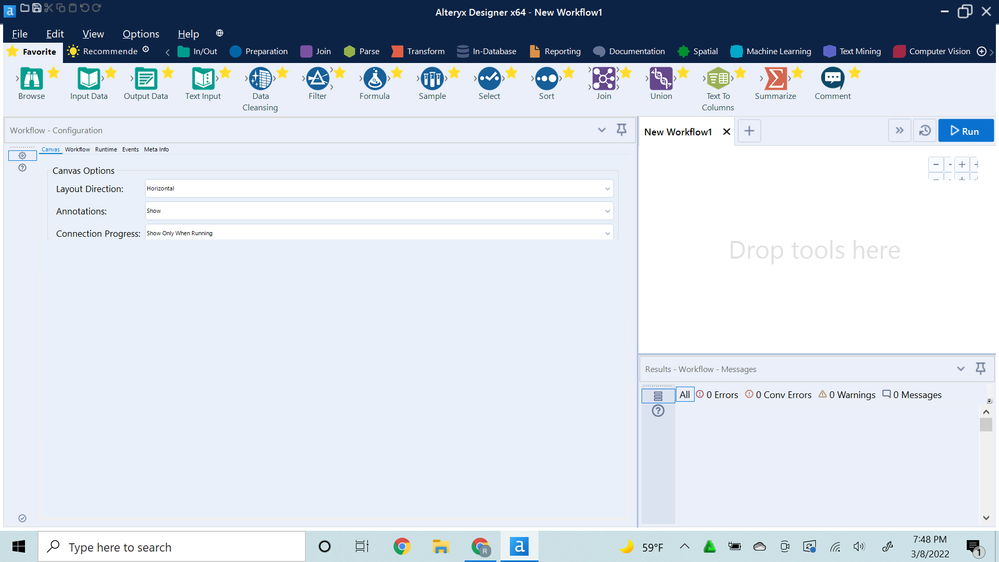
Task: Select the Browse tool icon
Action: tap(31, 78)
